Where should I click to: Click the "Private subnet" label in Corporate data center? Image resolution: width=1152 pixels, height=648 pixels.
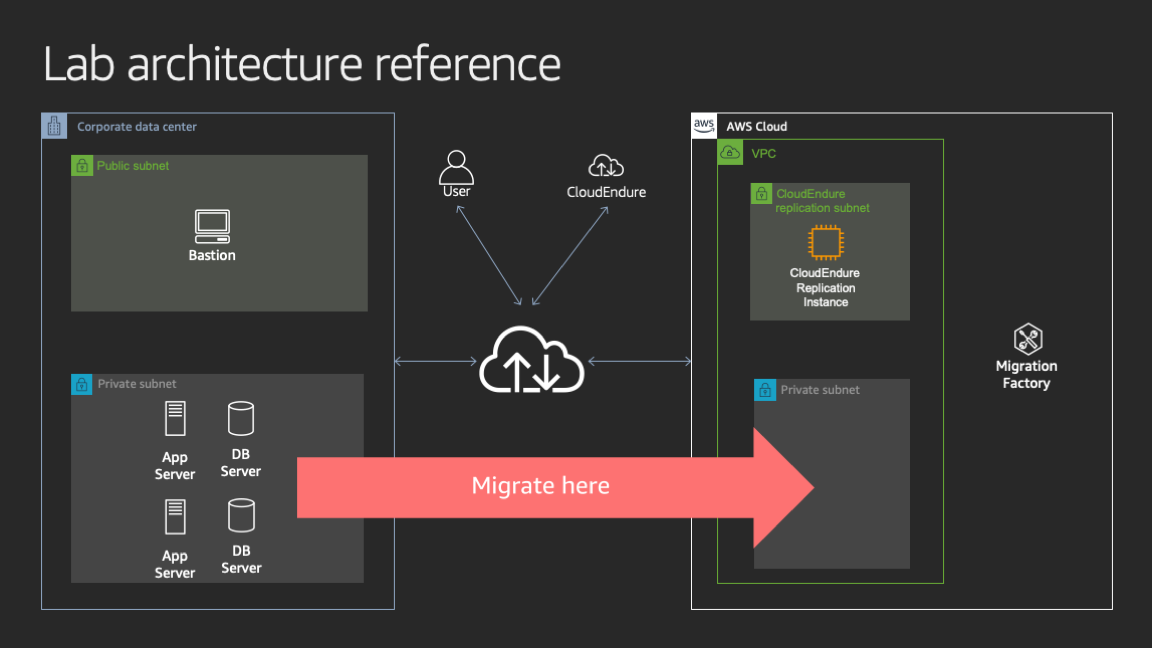coord(137,384)
